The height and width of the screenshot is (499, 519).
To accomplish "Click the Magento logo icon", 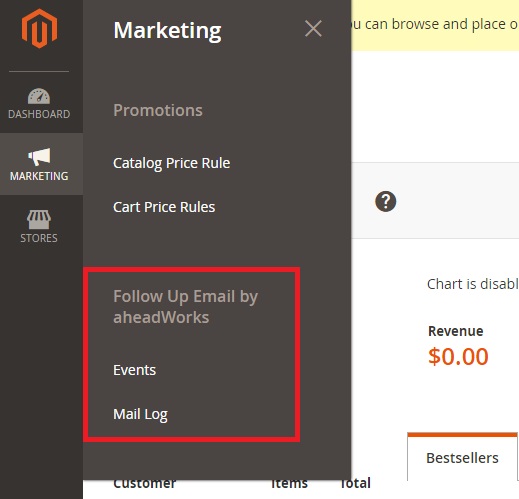I will [39, 29].
